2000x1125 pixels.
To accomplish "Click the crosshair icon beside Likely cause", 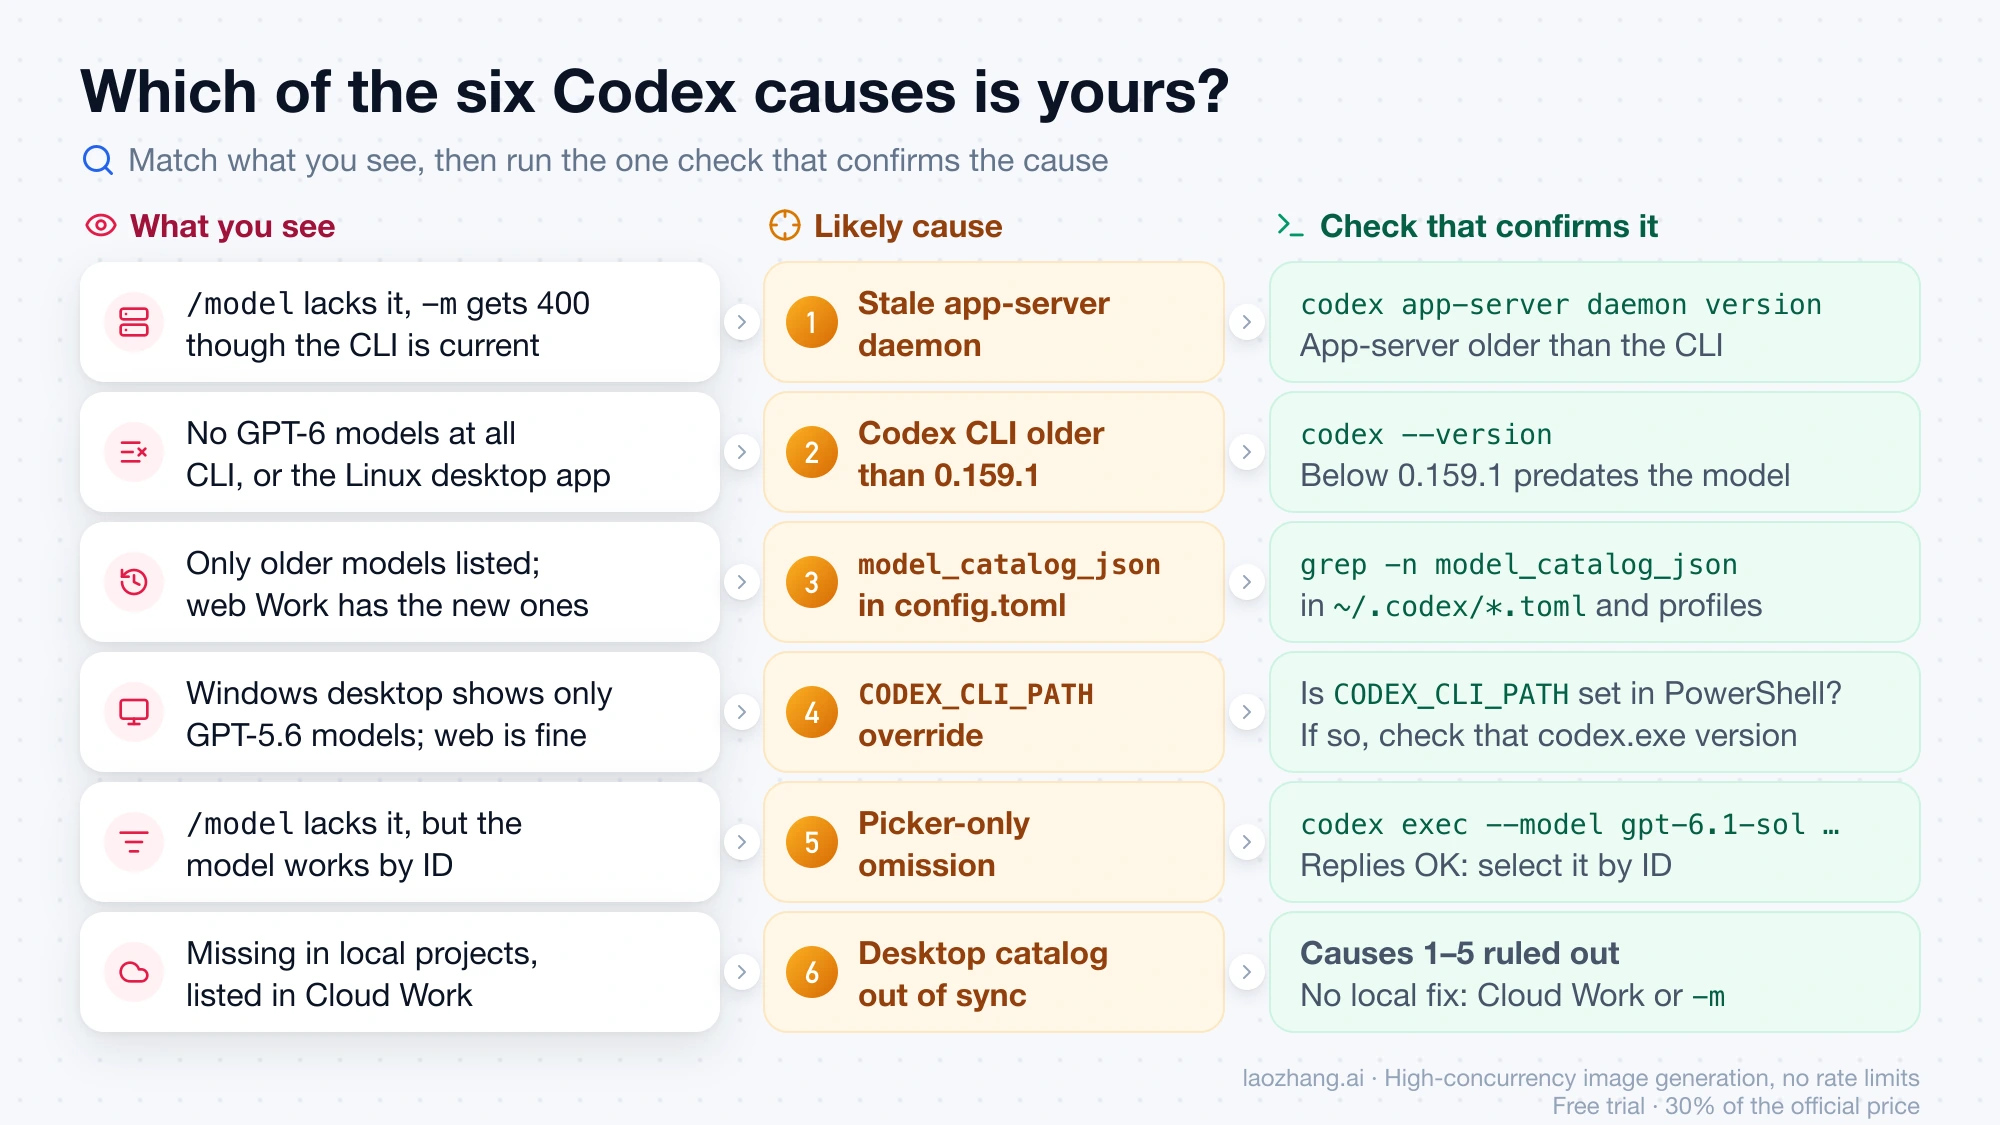I will tap(785, 225).
